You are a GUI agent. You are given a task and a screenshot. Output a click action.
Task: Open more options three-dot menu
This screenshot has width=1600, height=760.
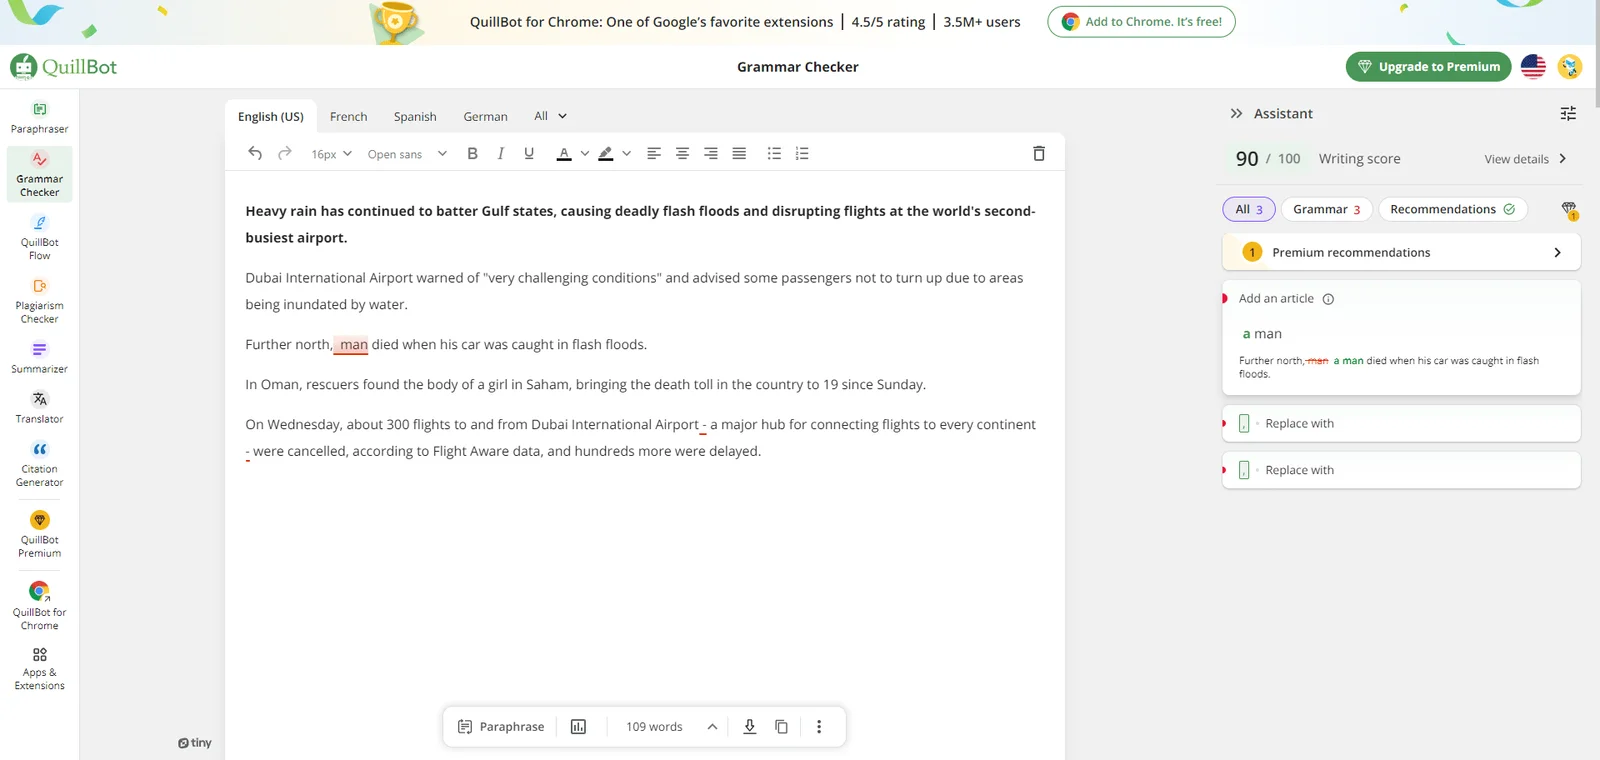point(819,727)
